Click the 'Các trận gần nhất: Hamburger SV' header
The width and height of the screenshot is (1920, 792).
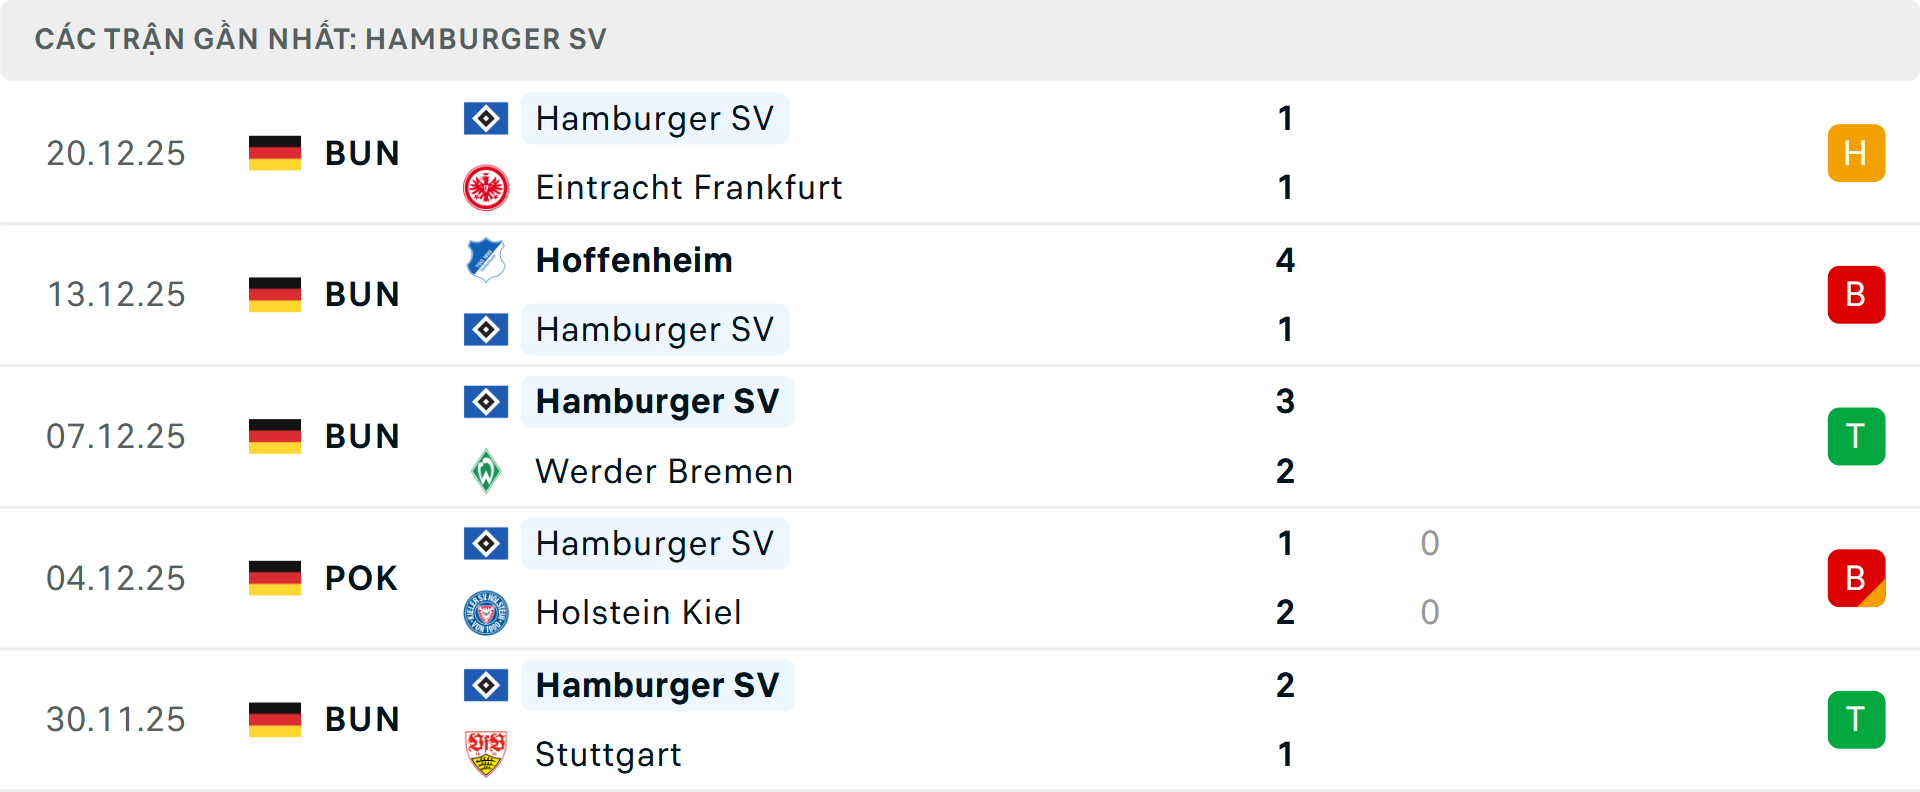[x=320, y=39]
